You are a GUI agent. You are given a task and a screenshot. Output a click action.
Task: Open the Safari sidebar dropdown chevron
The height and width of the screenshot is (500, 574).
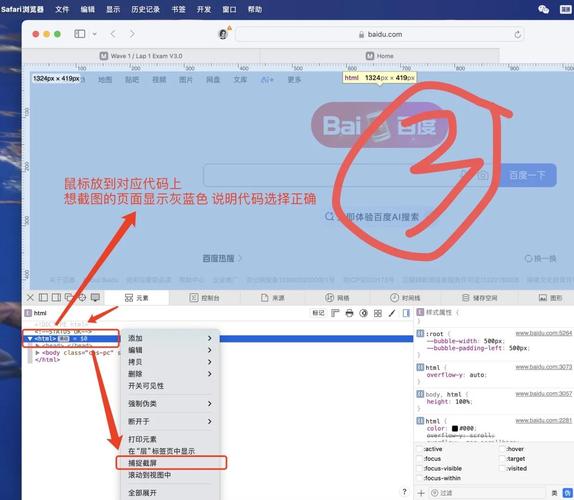pyautogui.click(x=94, y=34)
